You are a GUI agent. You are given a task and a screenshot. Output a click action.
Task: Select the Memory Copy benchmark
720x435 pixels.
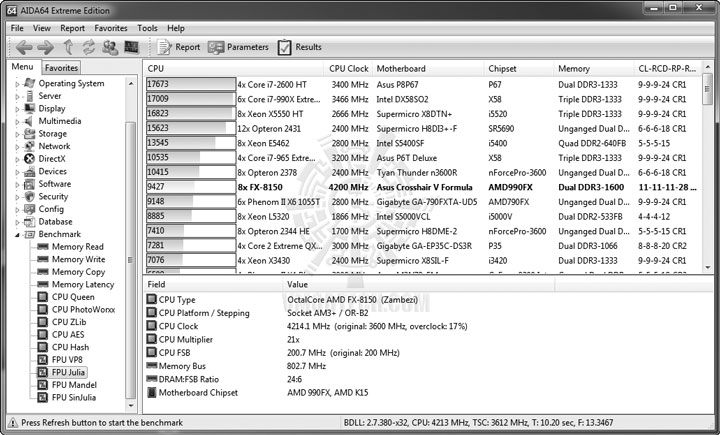coord(79,272)
